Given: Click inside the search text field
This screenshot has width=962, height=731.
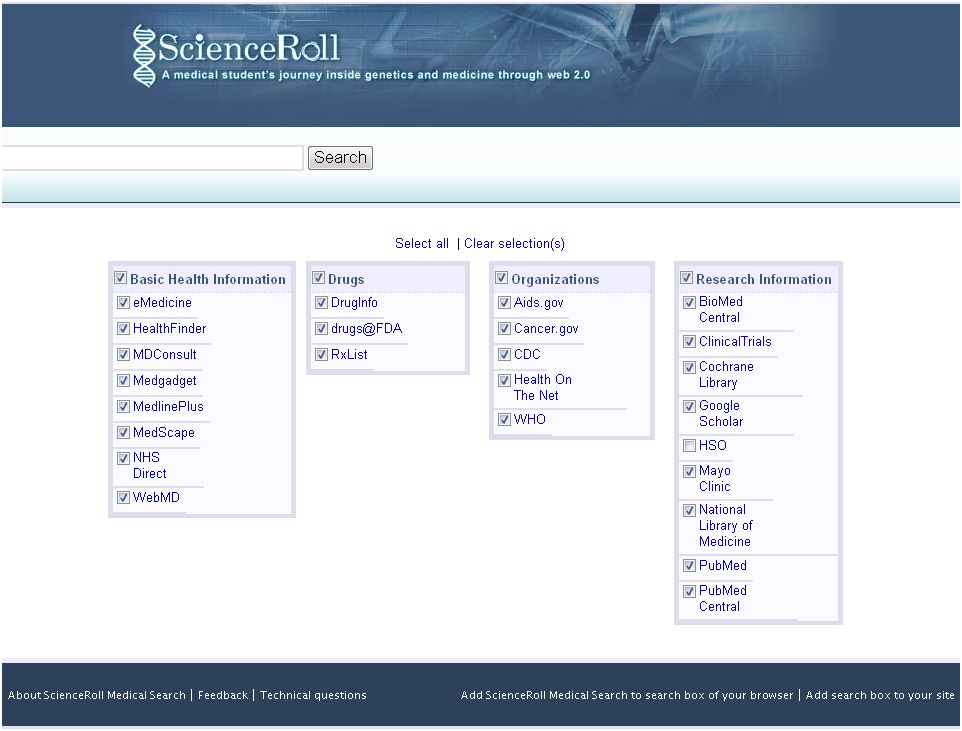Looking at the screenshot, I should 150,158.
